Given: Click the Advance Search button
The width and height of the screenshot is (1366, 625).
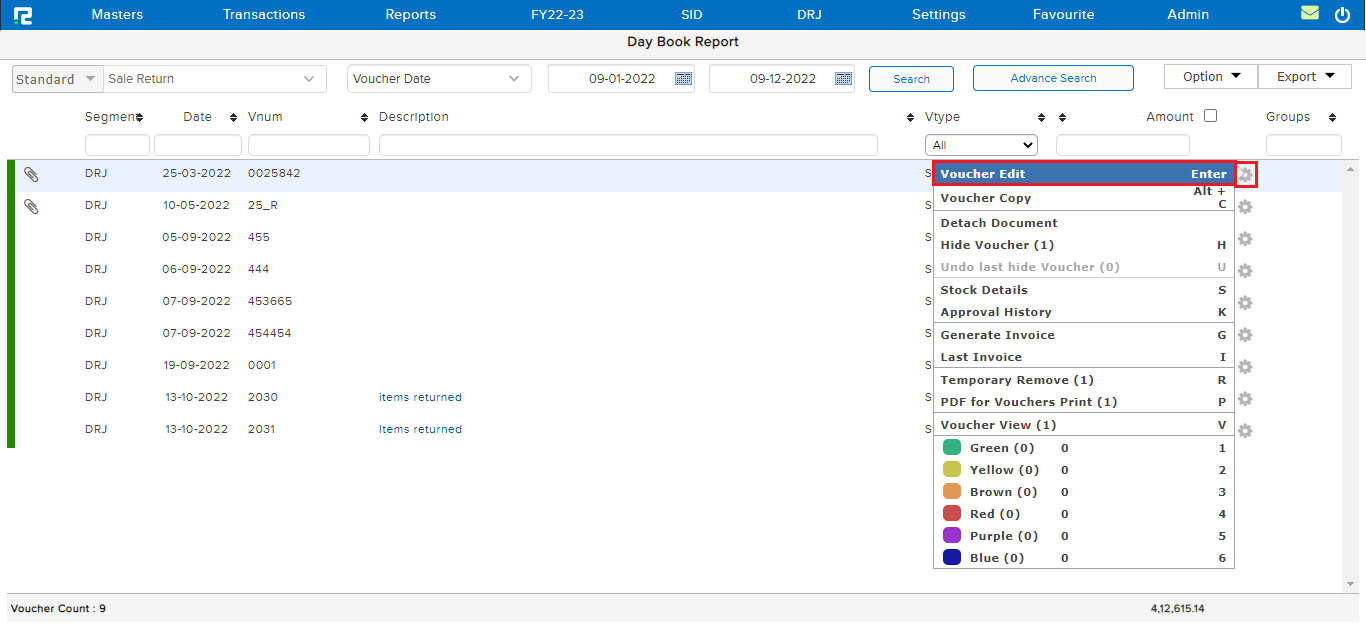Looking at the screenshot, I should 1052,78.
